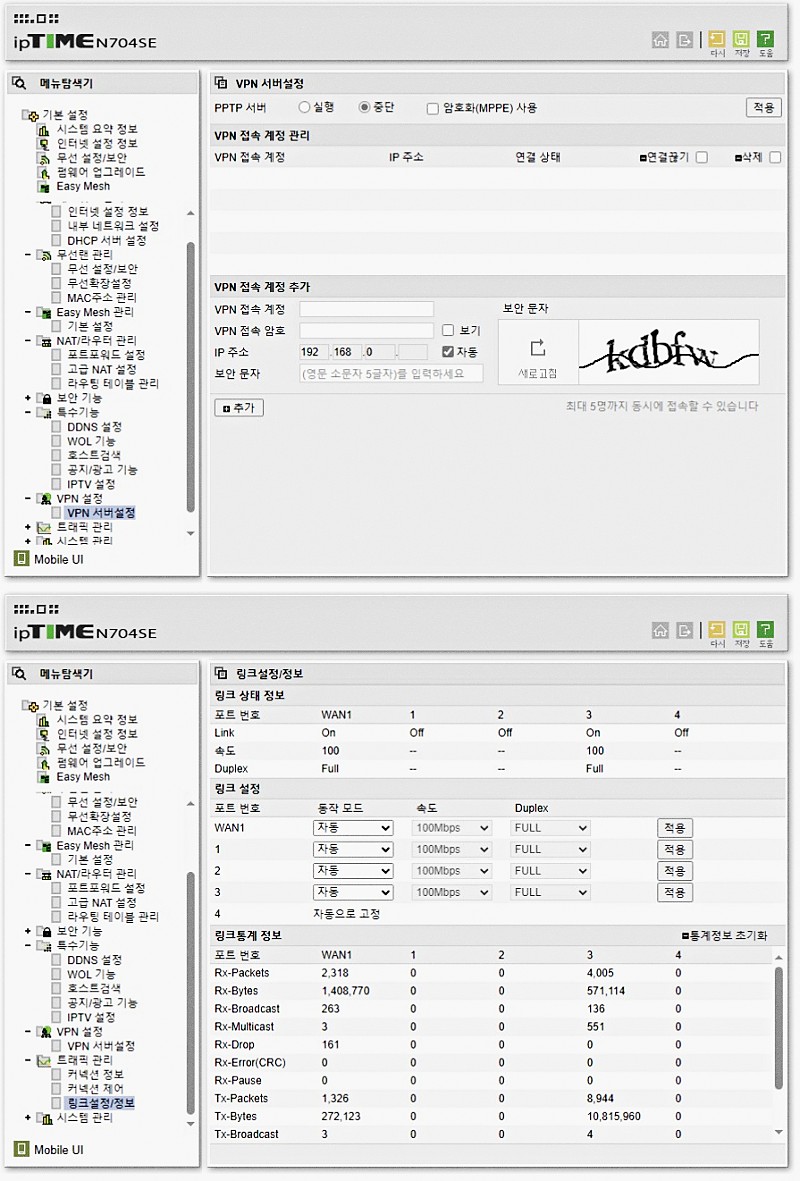The width and height of the screenshot is (800, 1181).
Task: Click the logout icon above 링크설정/정보 panel
Action: coord(685,630)
